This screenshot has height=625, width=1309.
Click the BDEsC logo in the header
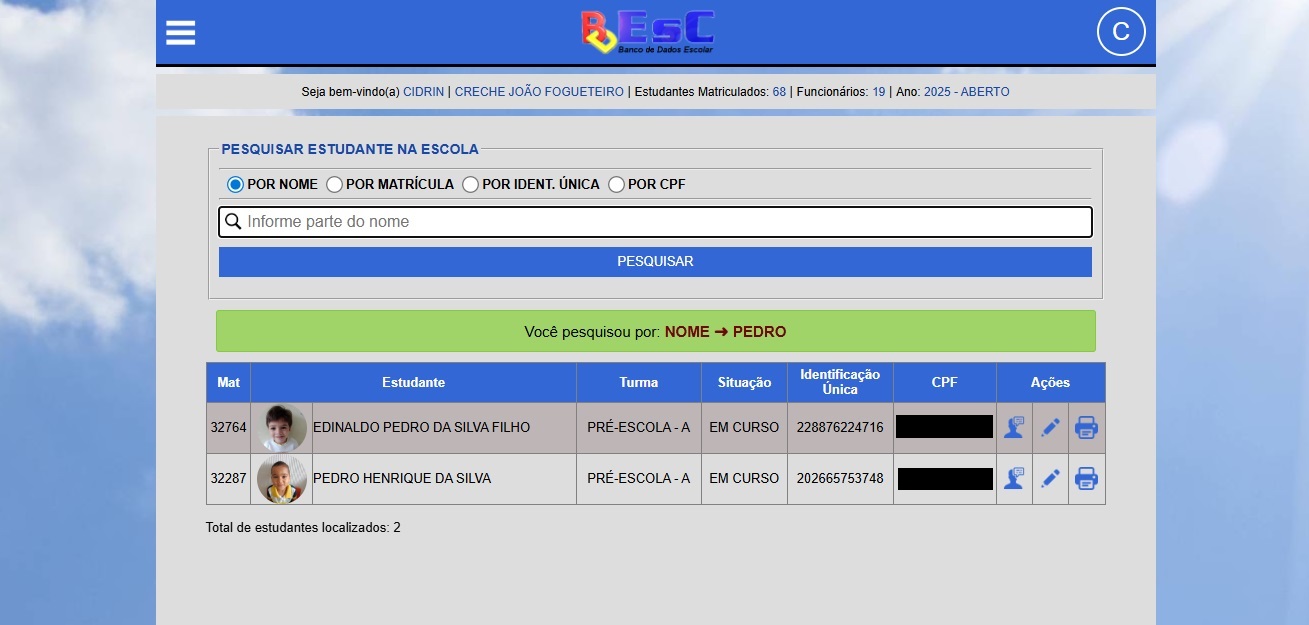(648, 32)
